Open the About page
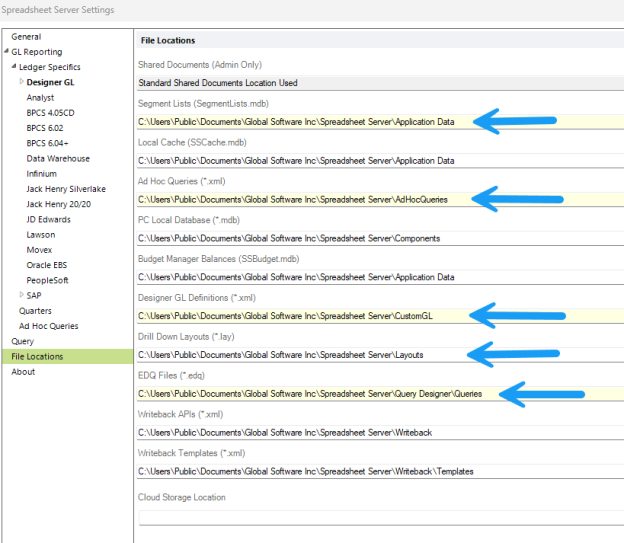Screen dimensions: 624x543 pos(23,371)
